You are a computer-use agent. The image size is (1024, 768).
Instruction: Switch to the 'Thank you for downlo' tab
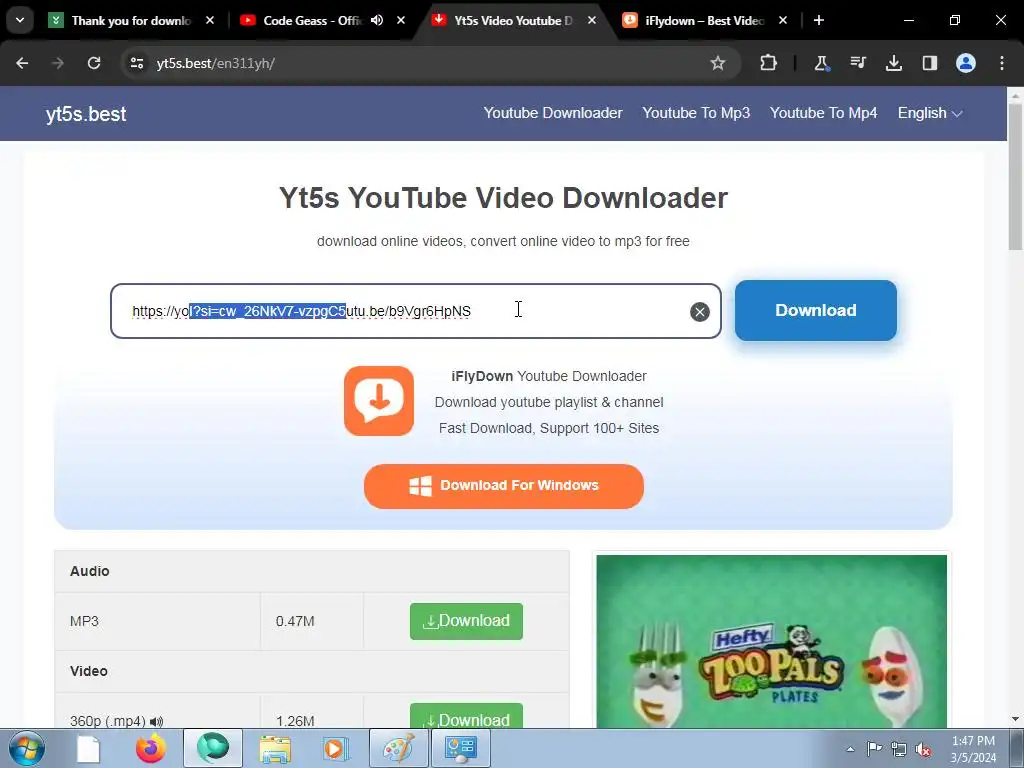[x=131, y=21]
